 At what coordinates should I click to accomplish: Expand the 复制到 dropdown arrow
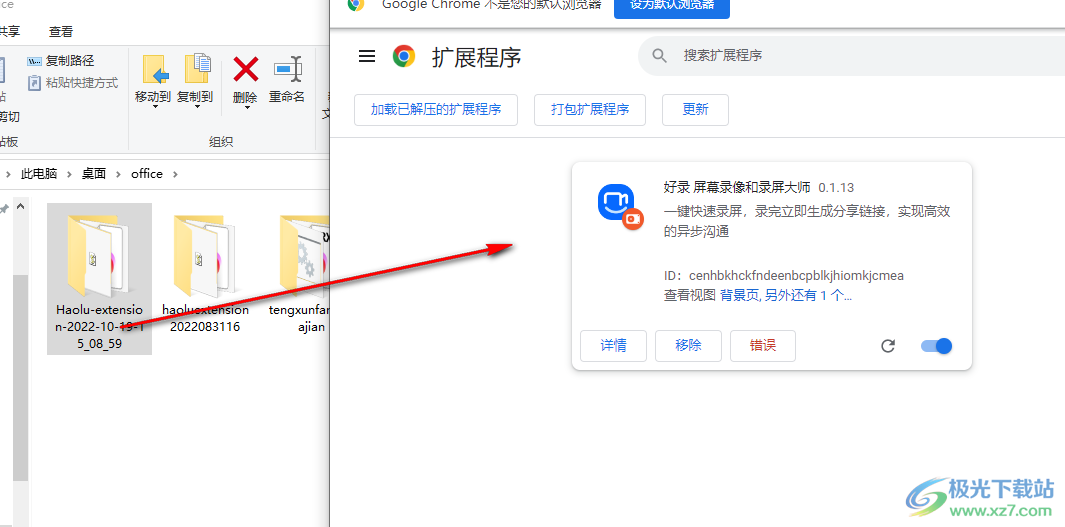coord(196,107)
